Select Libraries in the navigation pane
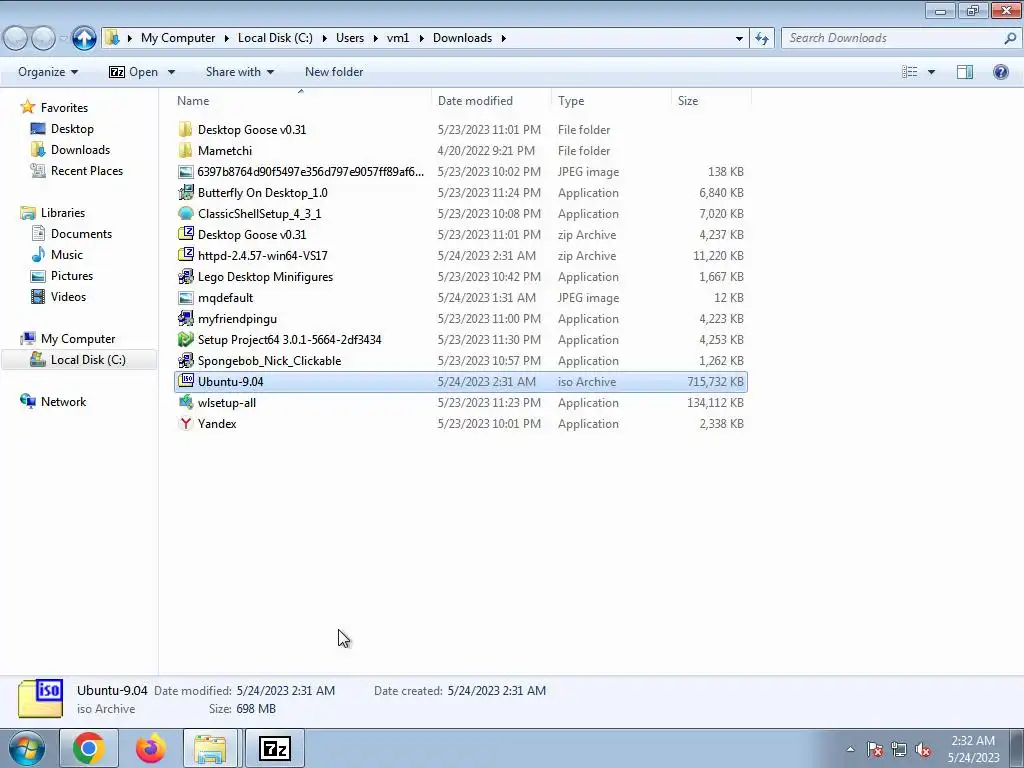 [63, 212]
